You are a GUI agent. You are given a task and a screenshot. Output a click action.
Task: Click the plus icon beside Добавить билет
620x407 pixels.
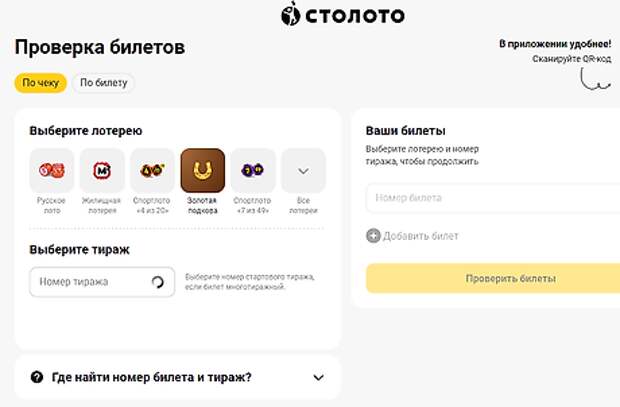pos(373,236)
